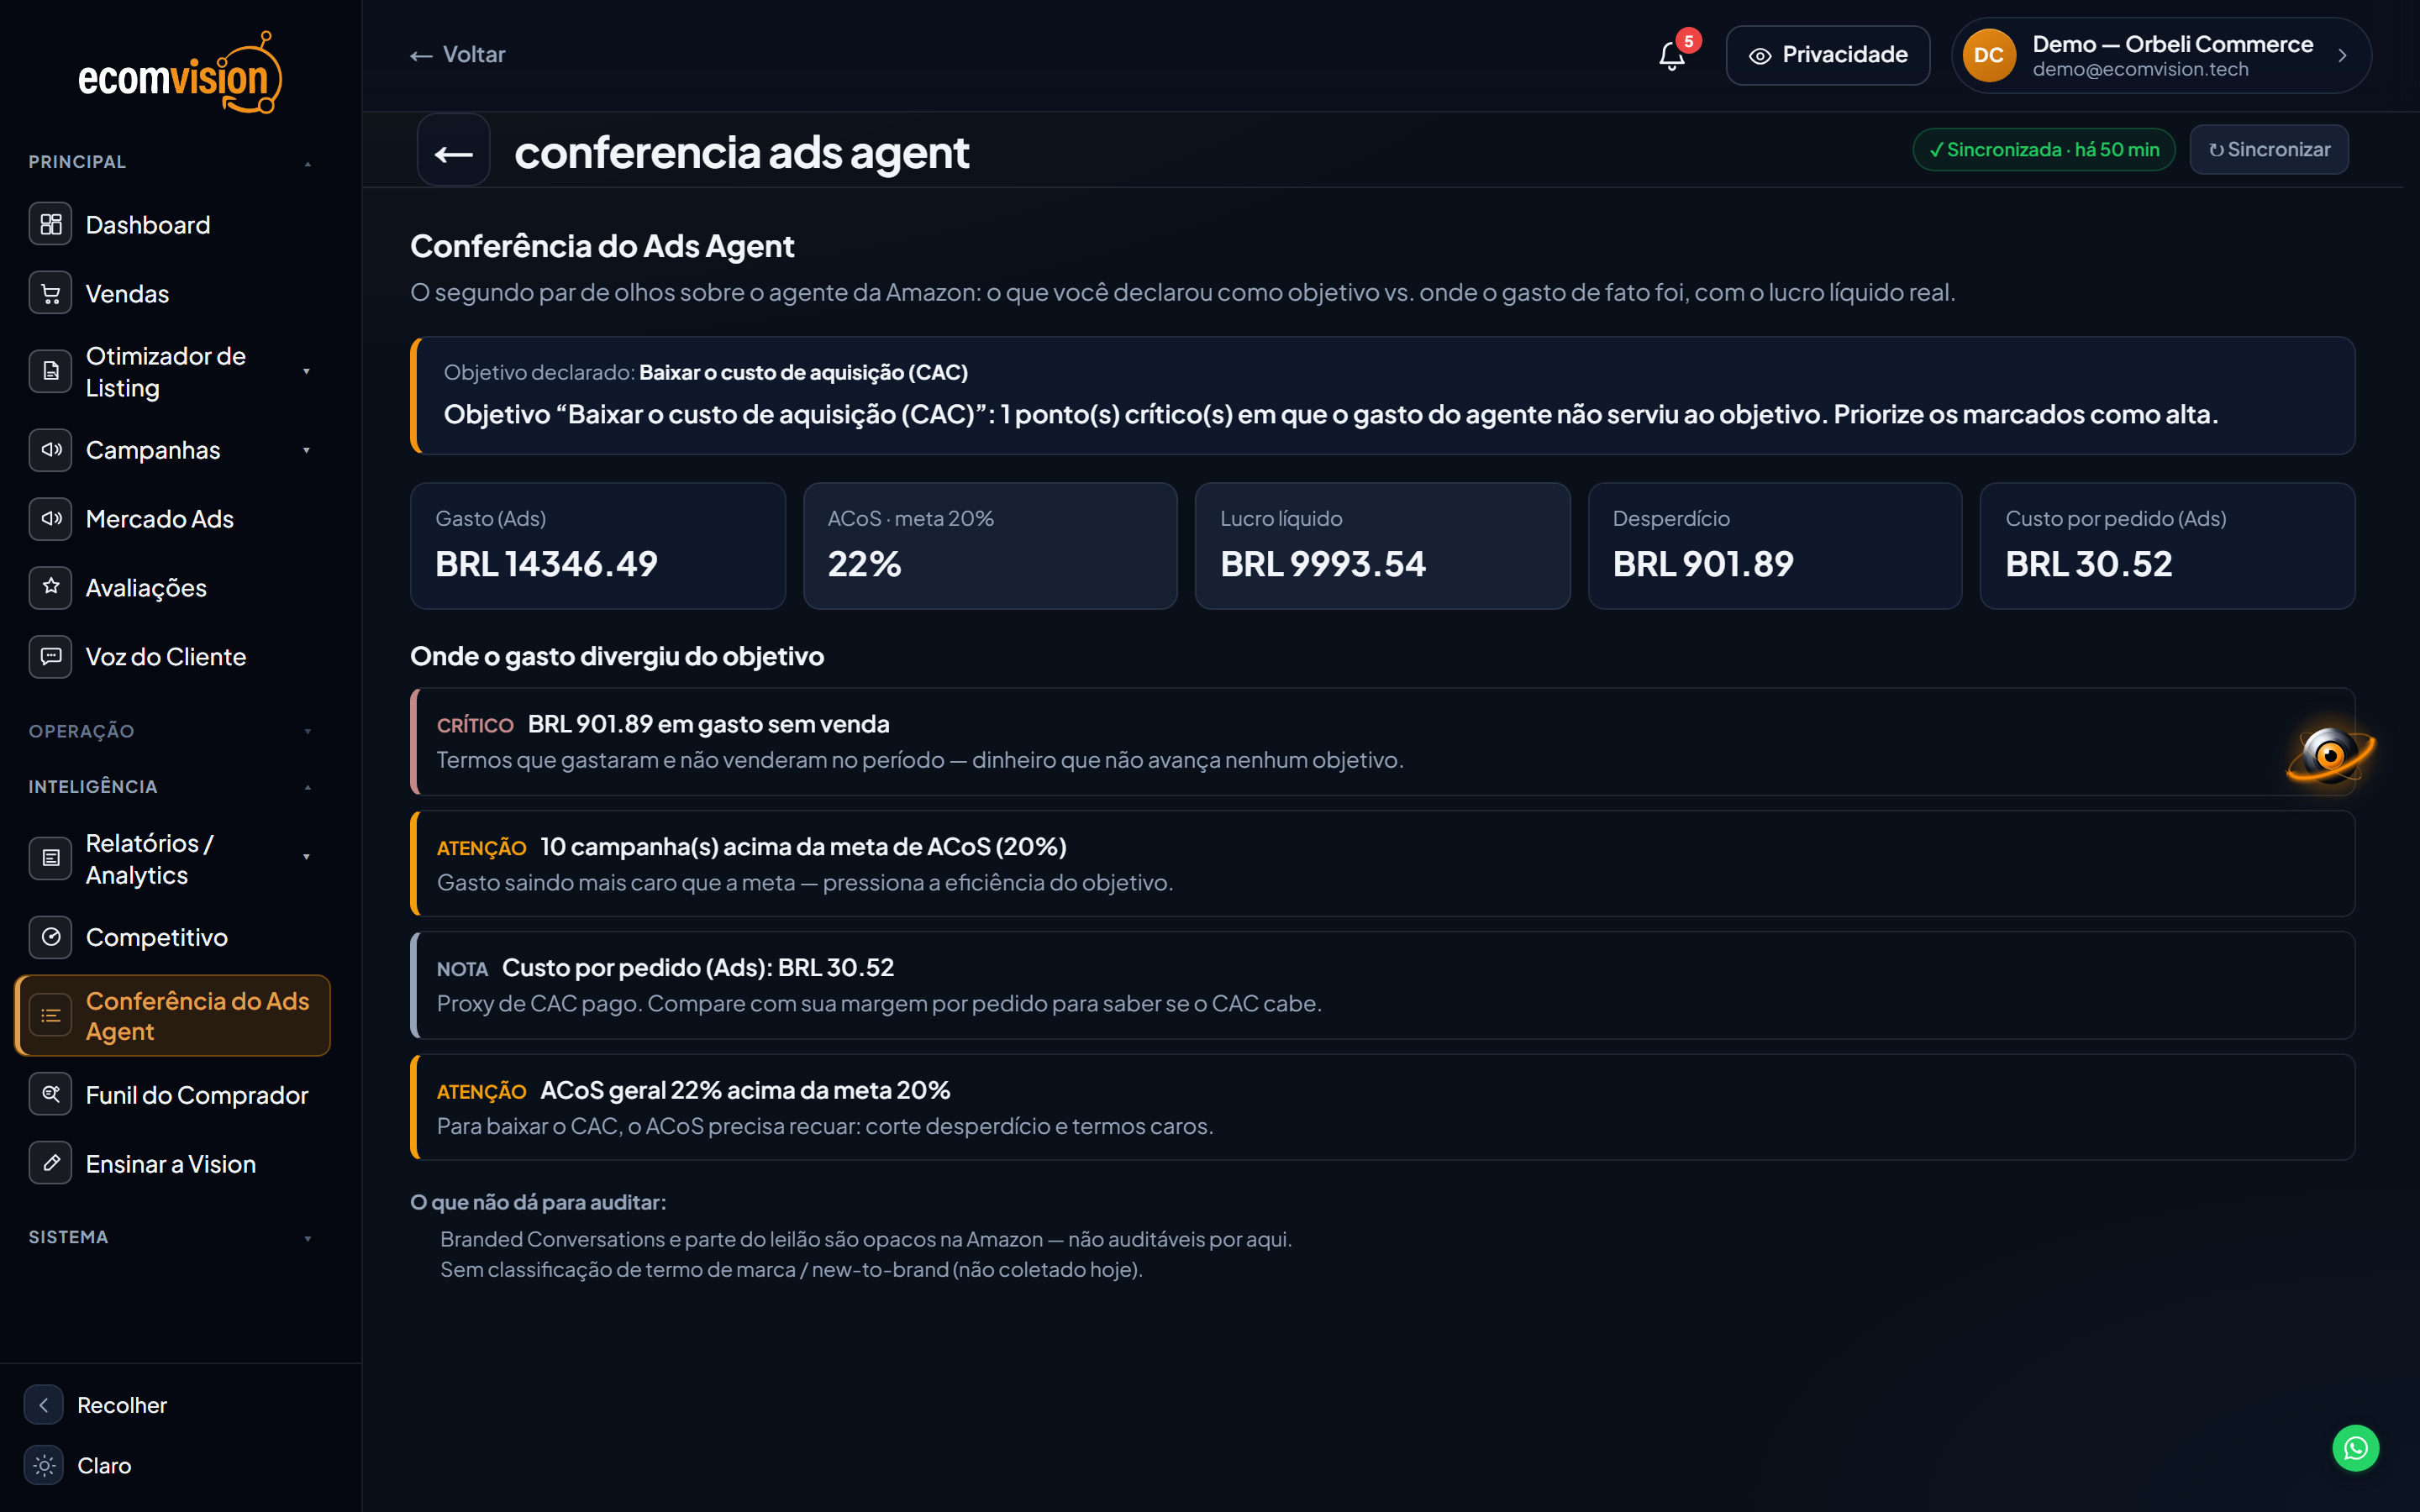
Task: Open the WhatsApp chat bubble
Action: (2355, 1448)
